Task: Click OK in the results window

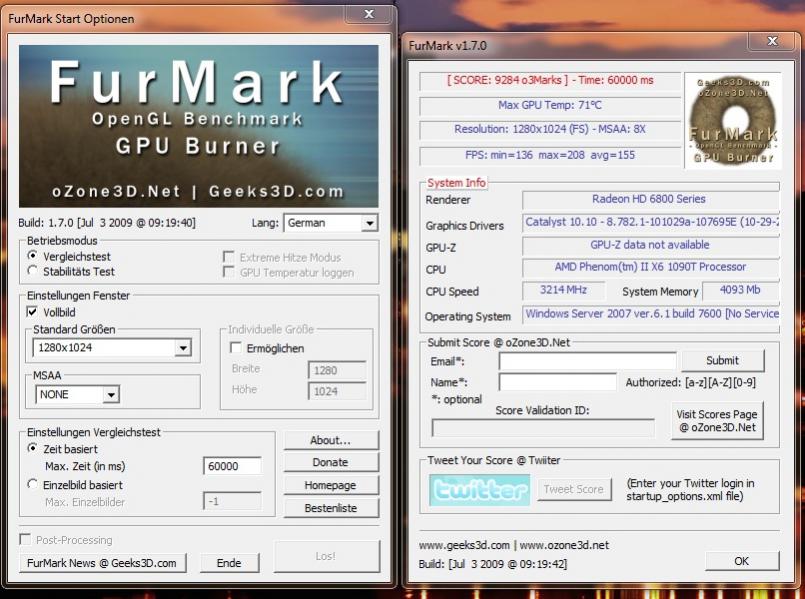Action: [742, 561]
